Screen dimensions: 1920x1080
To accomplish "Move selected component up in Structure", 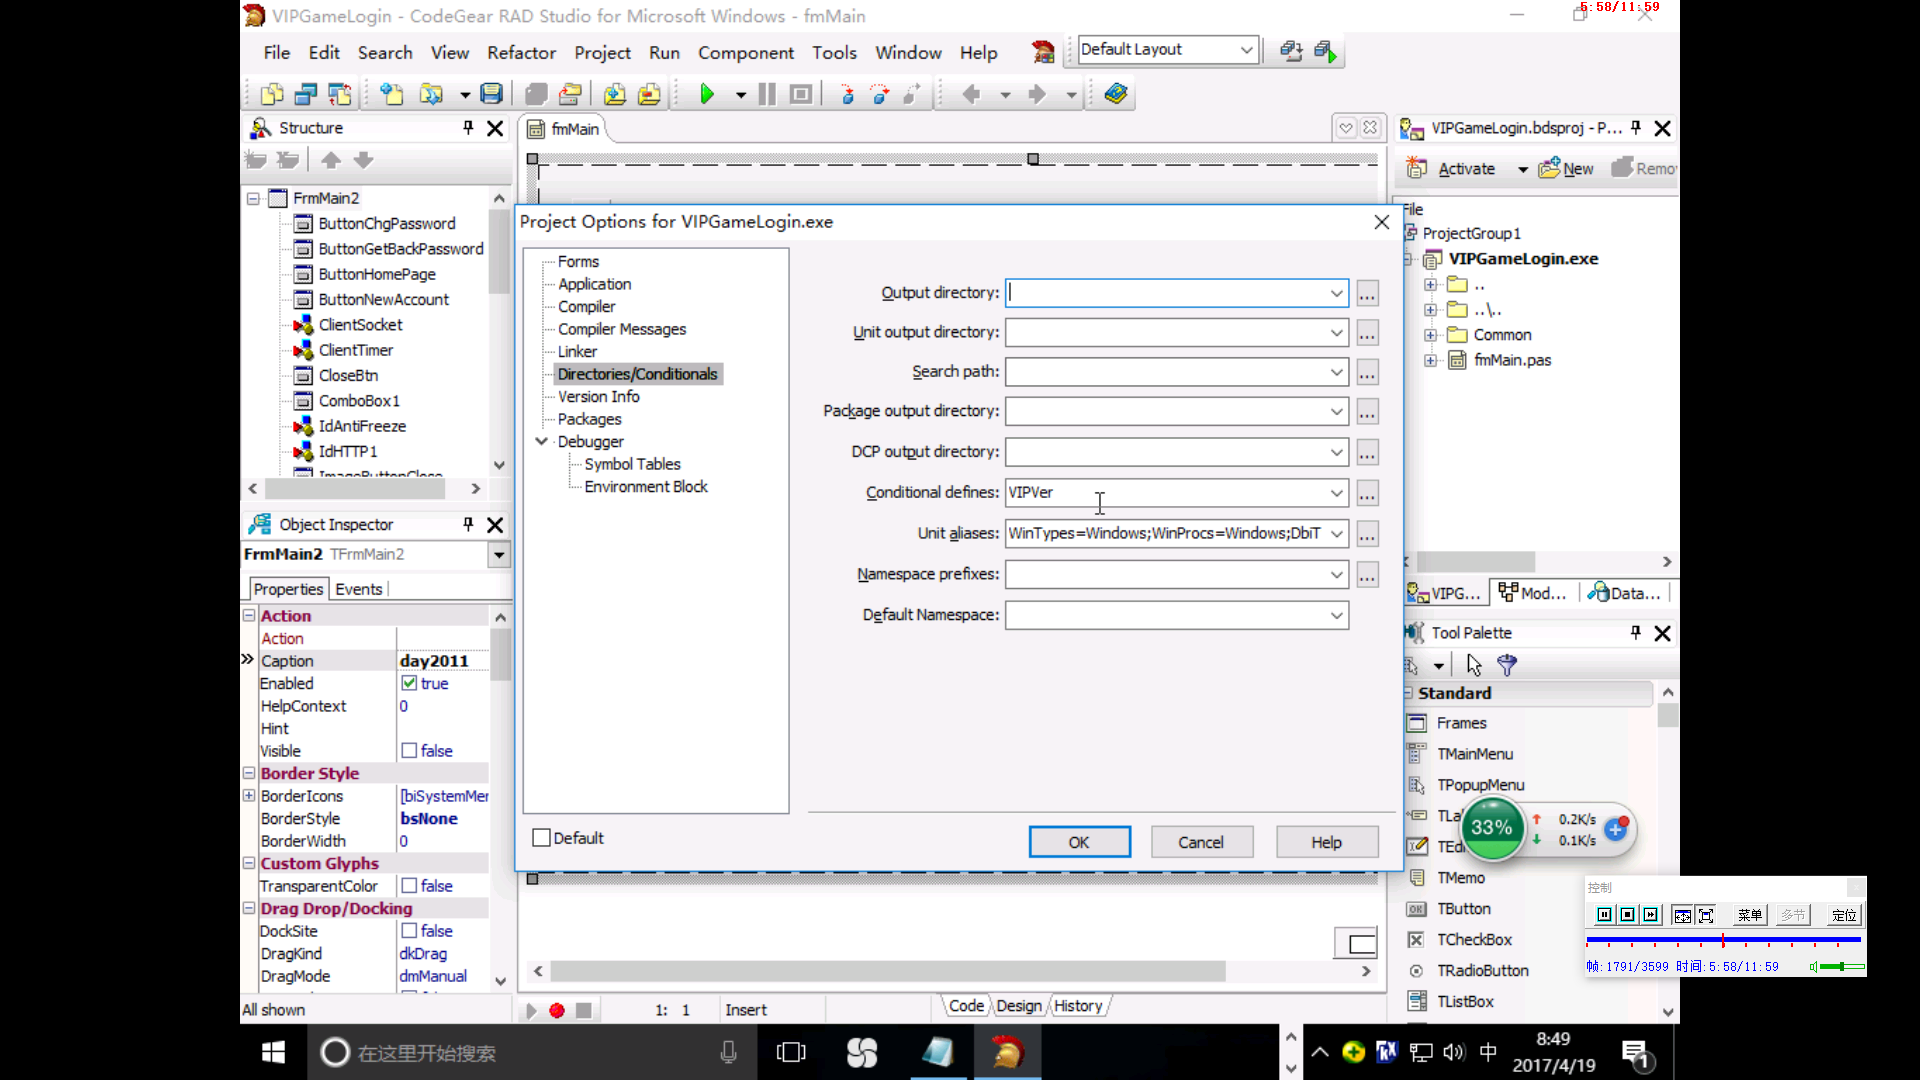I will point(331,160).
